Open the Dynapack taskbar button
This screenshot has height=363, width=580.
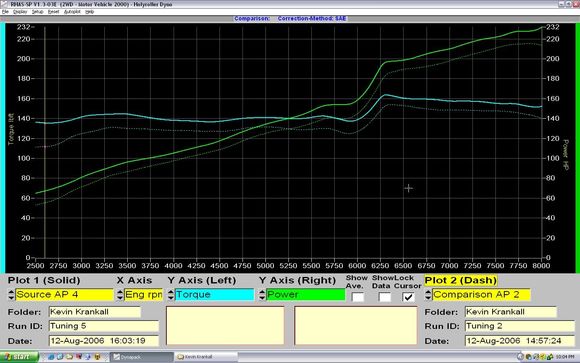click(141, 357)
